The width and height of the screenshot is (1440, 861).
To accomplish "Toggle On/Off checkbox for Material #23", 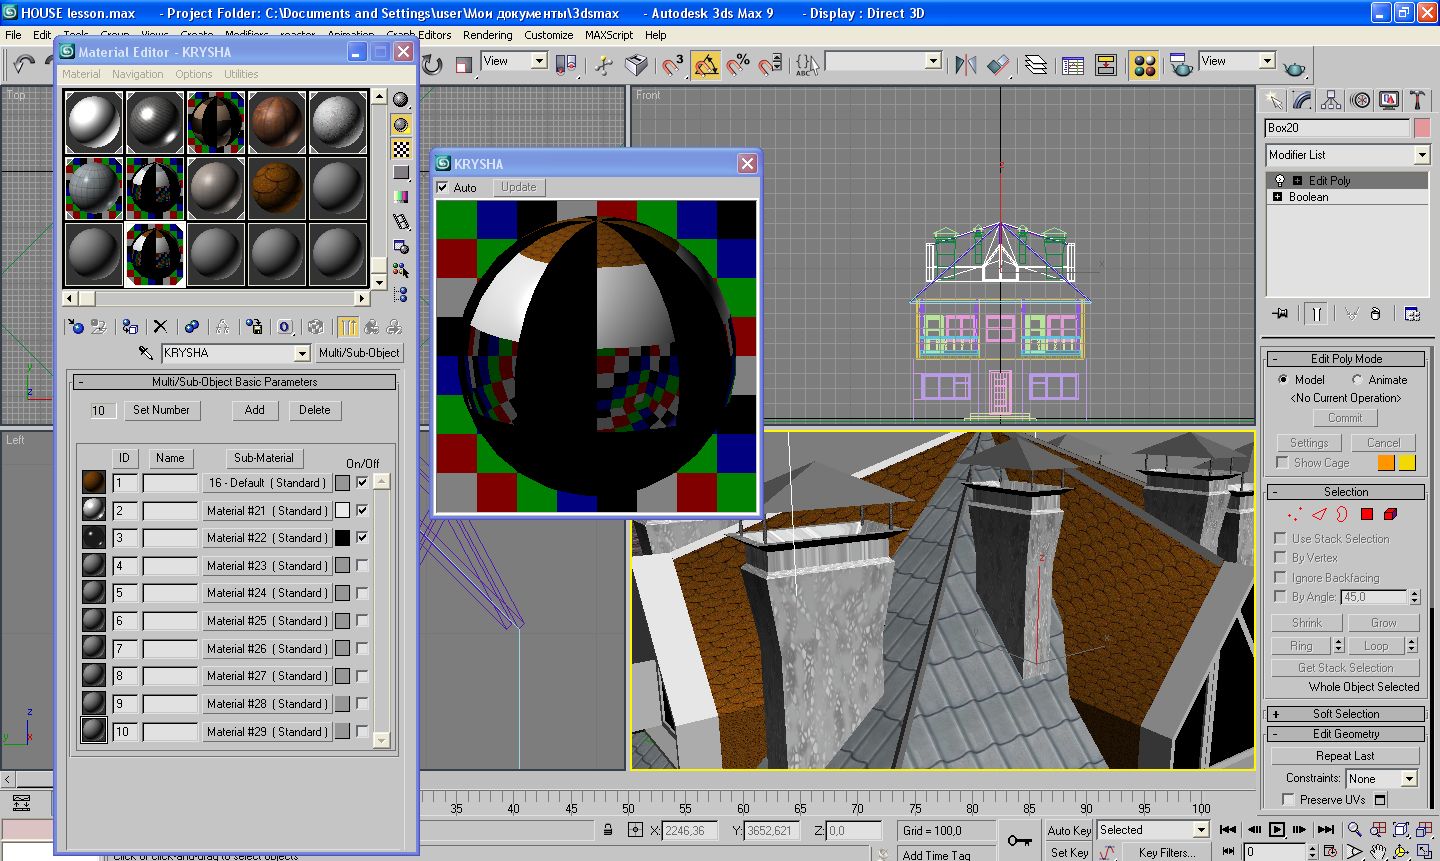I will 362,566.
